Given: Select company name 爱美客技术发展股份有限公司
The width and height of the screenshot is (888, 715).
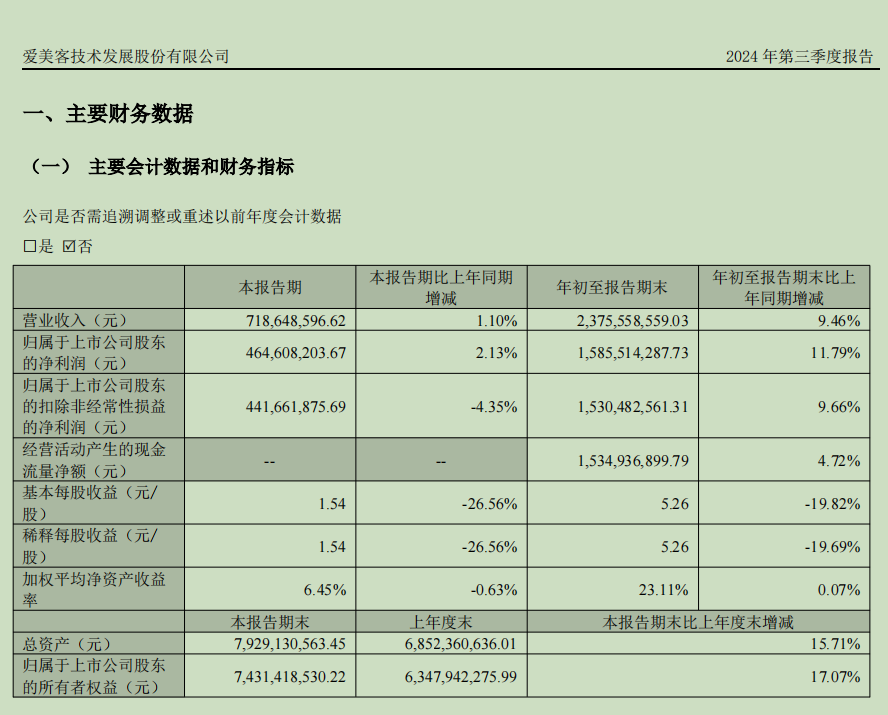Looking at the screenshot, I should pyautogui.click(x=126, y=57).
